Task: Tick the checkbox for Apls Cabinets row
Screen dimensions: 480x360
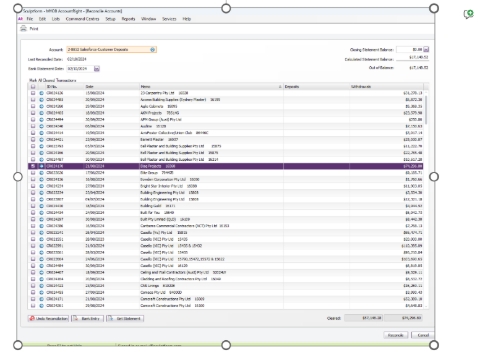Action: [x=33, y=106]
